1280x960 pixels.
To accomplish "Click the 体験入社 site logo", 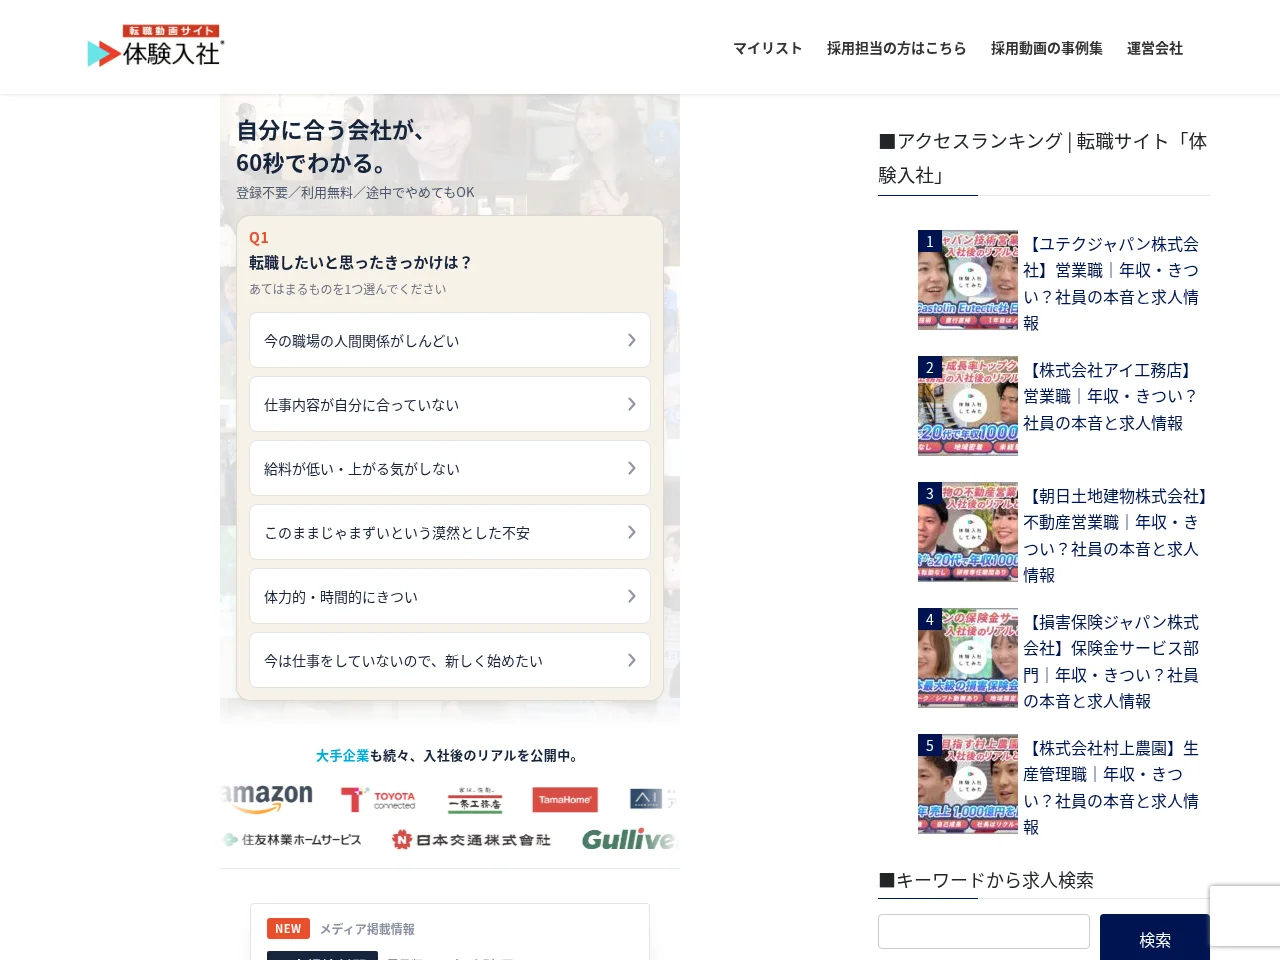I will [156, 47].
